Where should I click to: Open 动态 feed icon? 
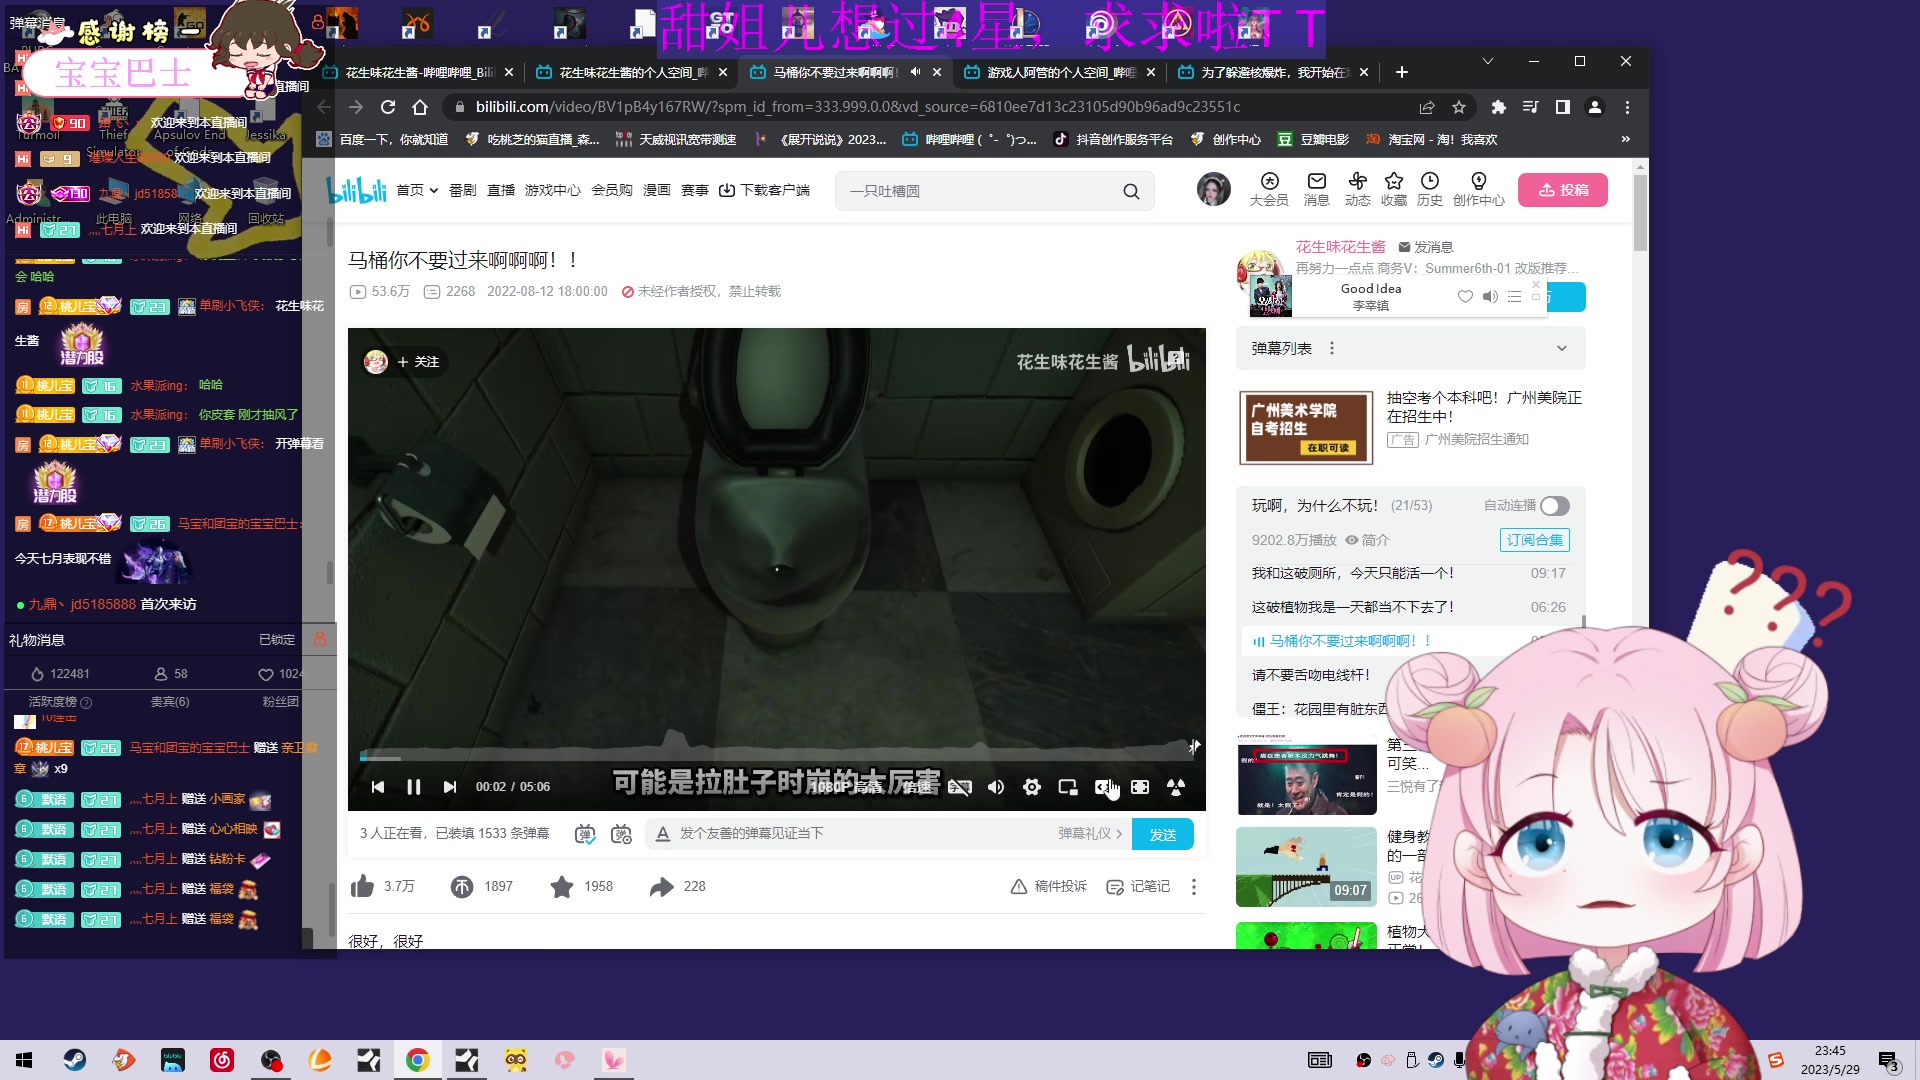(1357, 189)
